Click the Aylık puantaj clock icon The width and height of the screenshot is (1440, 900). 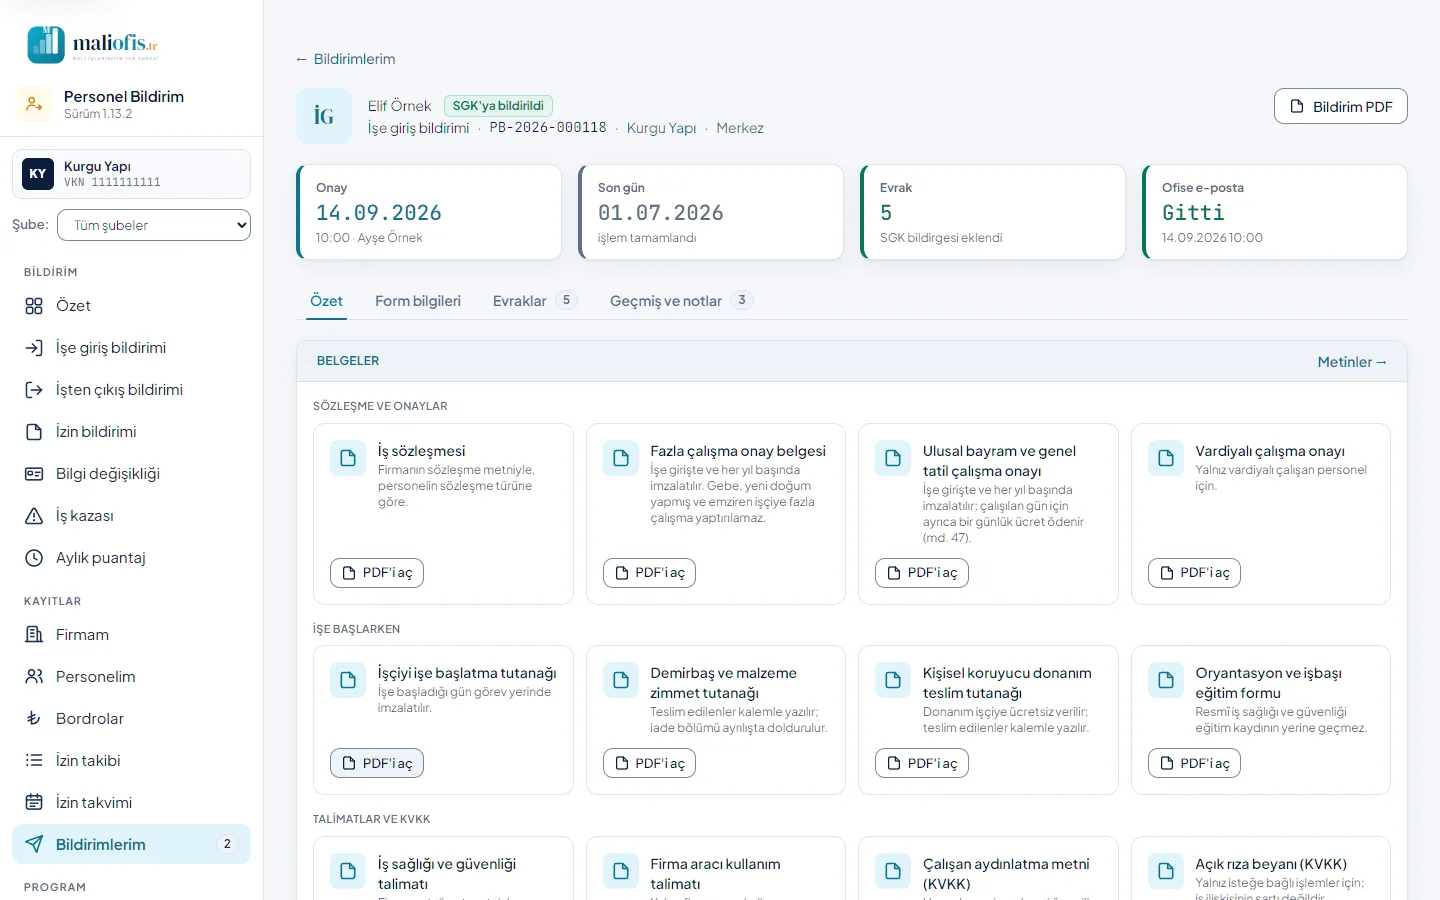point(34,558)
